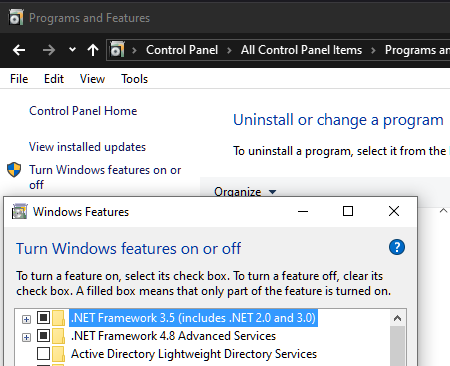This screenshot has height=366, width=450.
Task: Toggle .NET Framework 4.8 Advanced Services checkbox
Action: tap(43, 336)
